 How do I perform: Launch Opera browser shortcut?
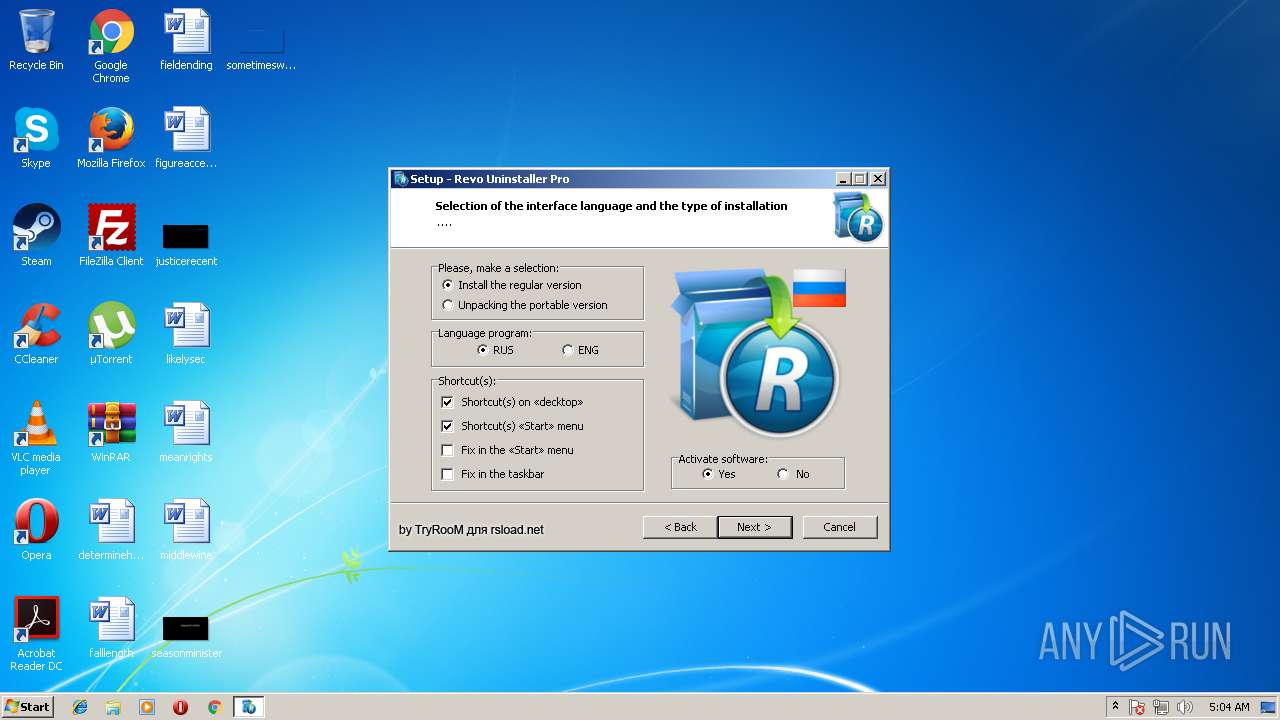click(x=36, y=530)
